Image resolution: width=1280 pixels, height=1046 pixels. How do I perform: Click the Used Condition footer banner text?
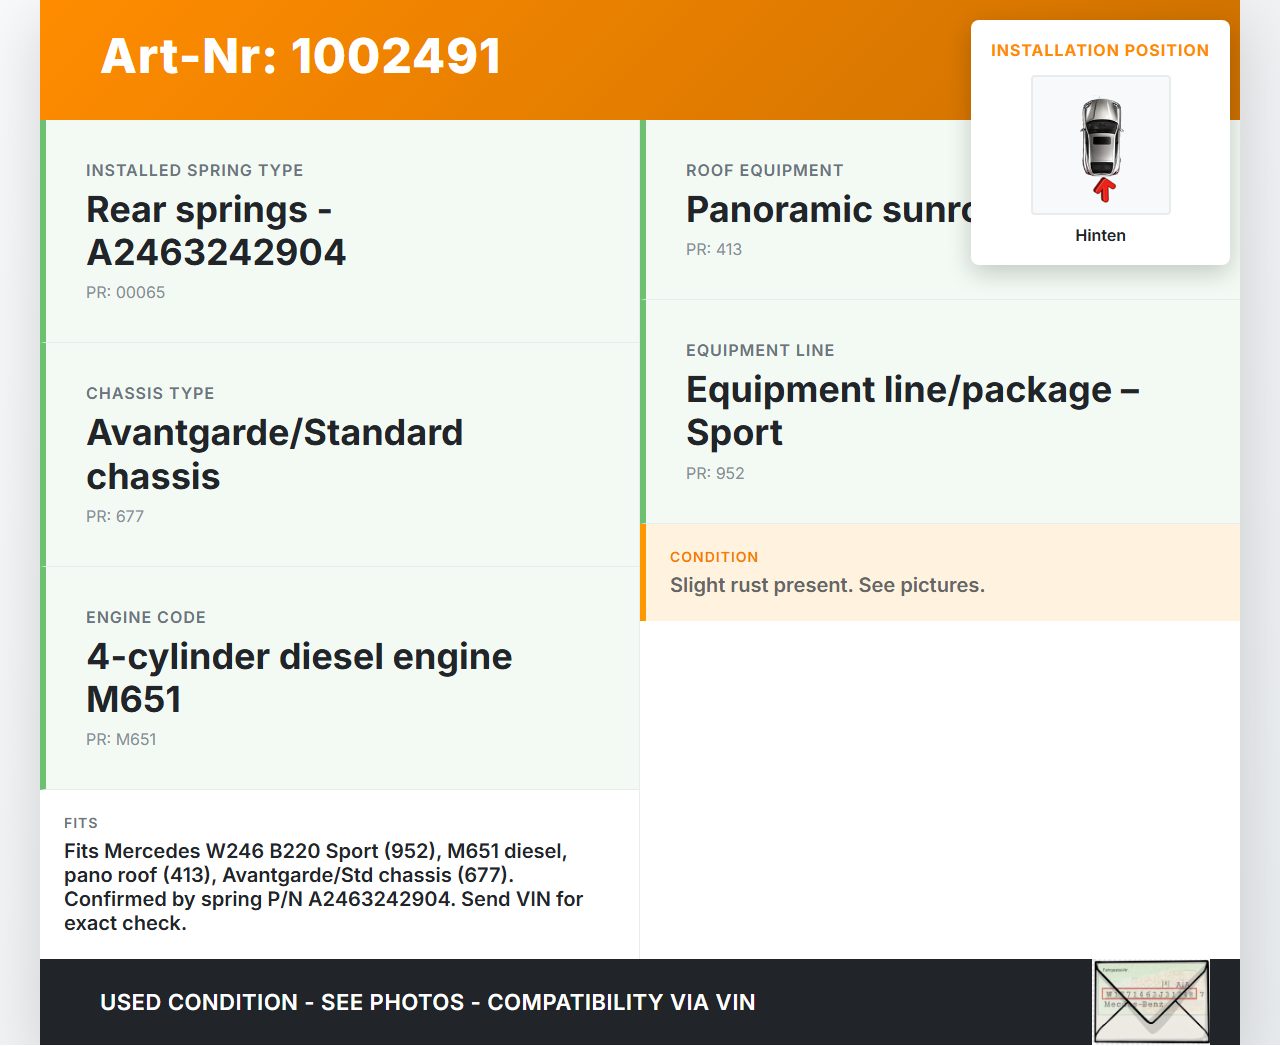(427, 1002)
